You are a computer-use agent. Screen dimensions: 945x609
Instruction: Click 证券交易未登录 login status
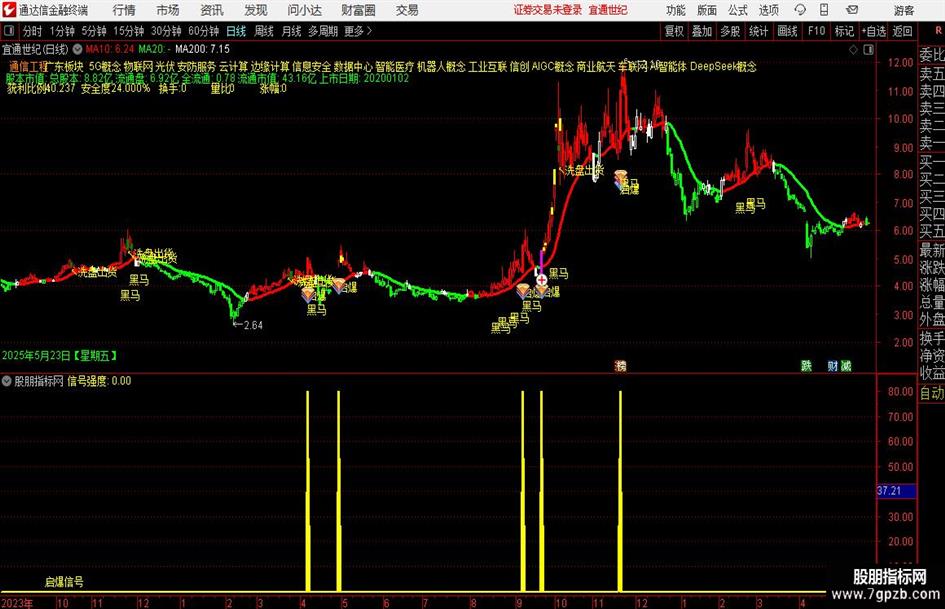548,10
